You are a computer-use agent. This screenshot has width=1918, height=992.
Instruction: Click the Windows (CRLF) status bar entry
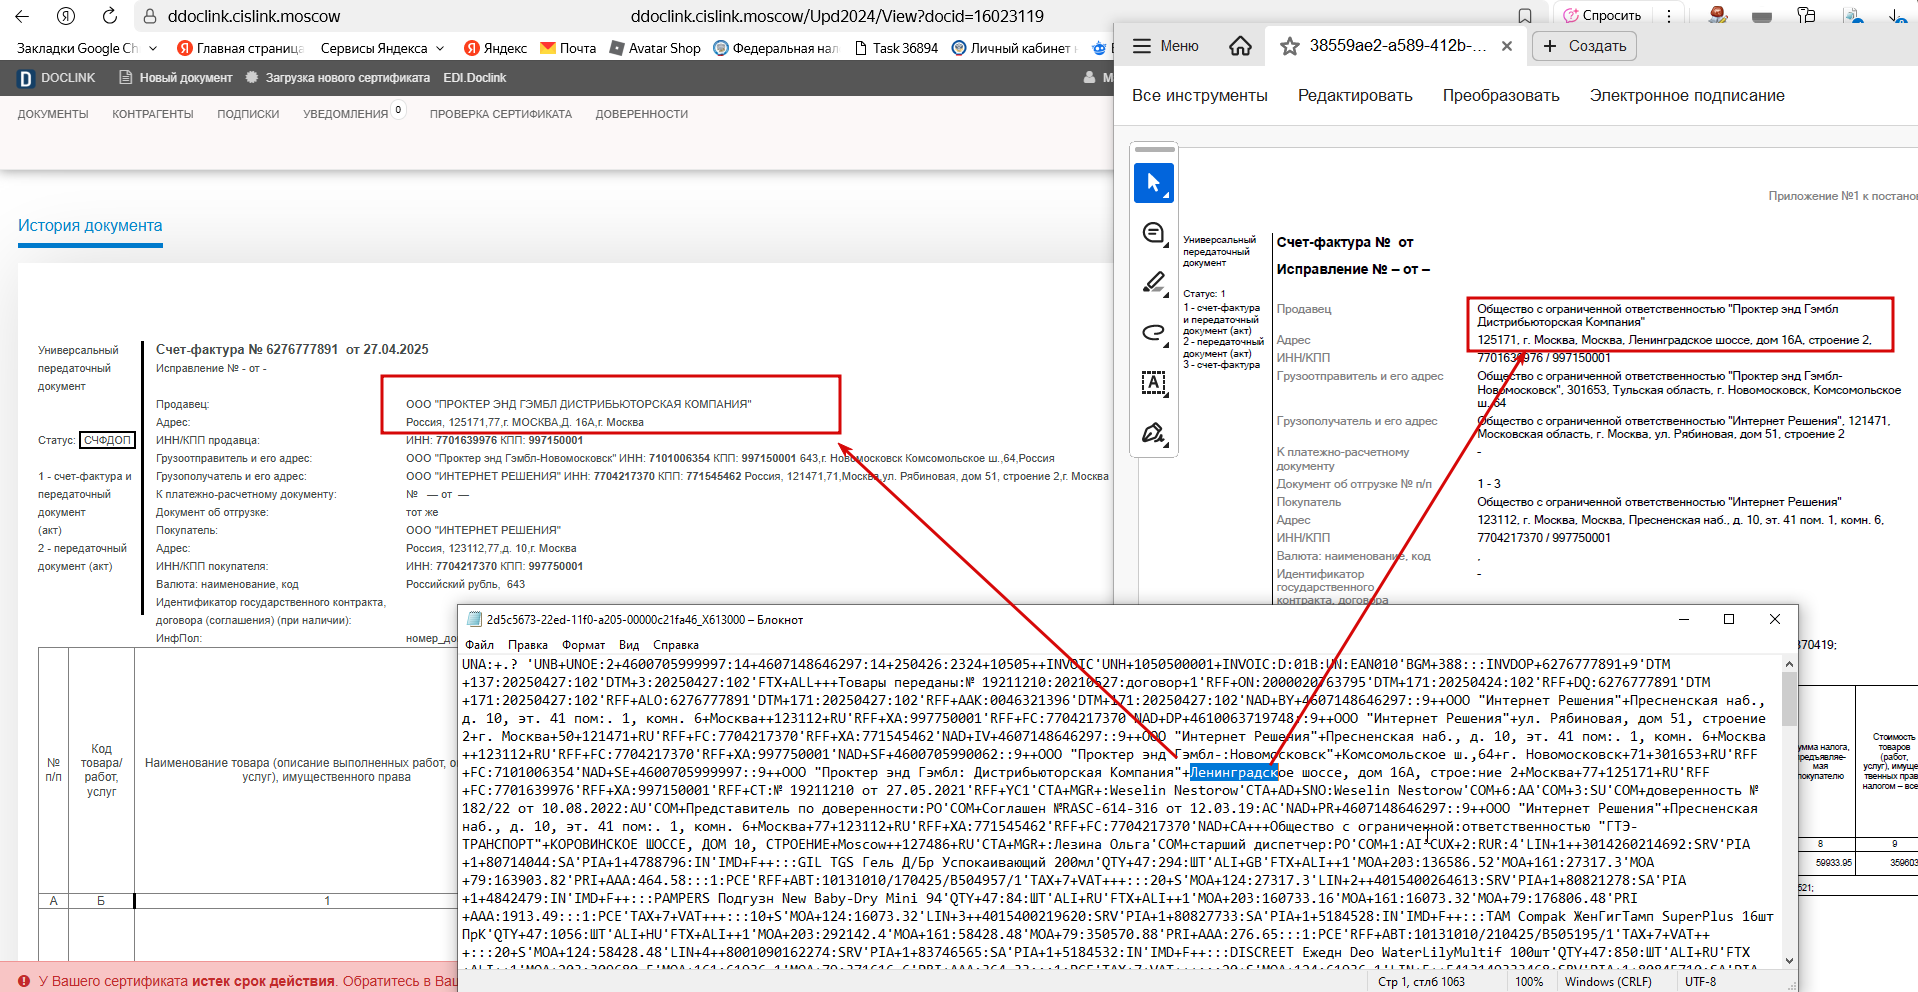tap(1608, 982)
